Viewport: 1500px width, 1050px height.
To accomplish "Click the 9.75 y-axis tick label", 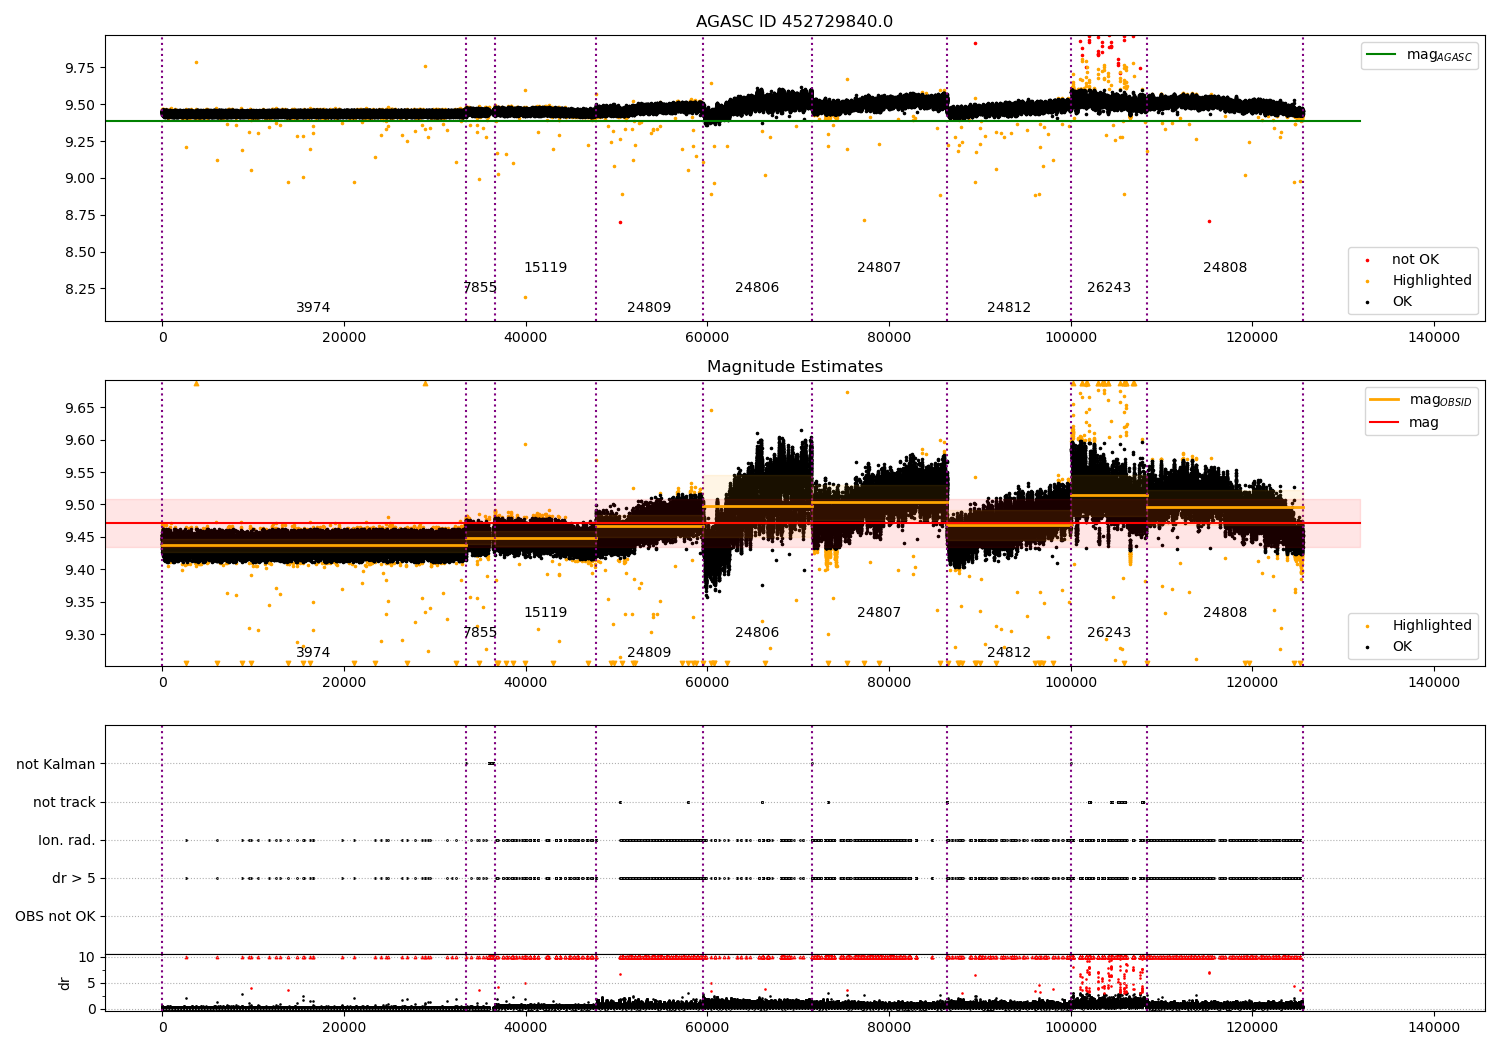I will pyautogui.click(x=80, y=68).
